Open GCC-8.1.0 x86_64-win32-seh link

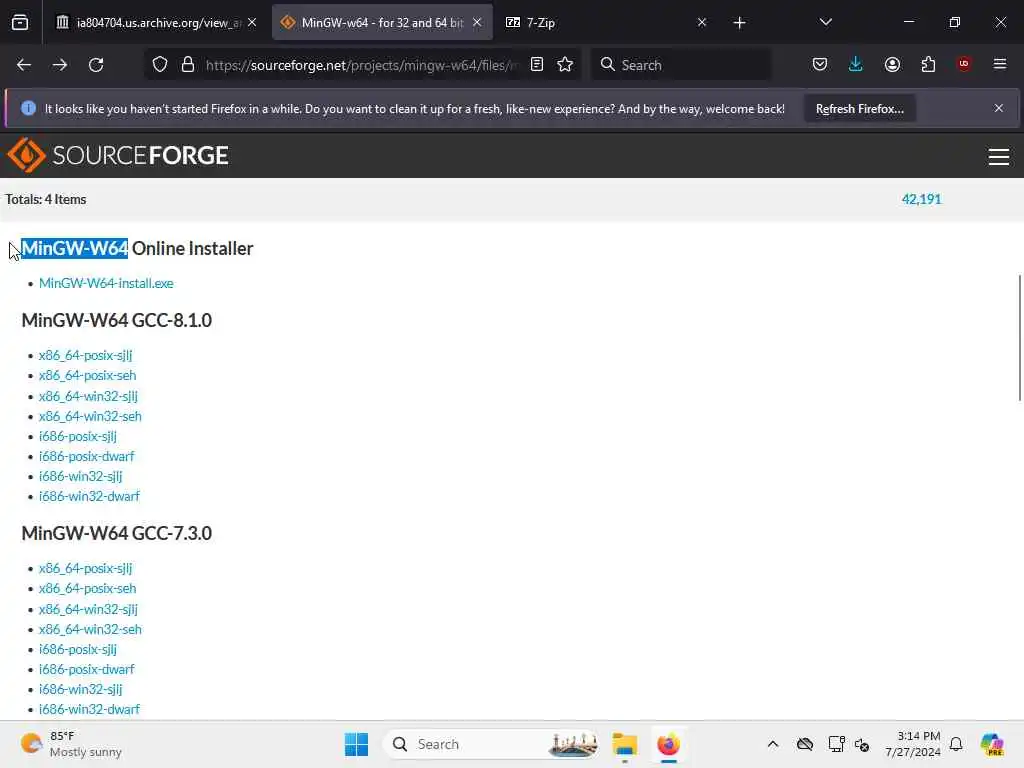[x=90, y=416]
